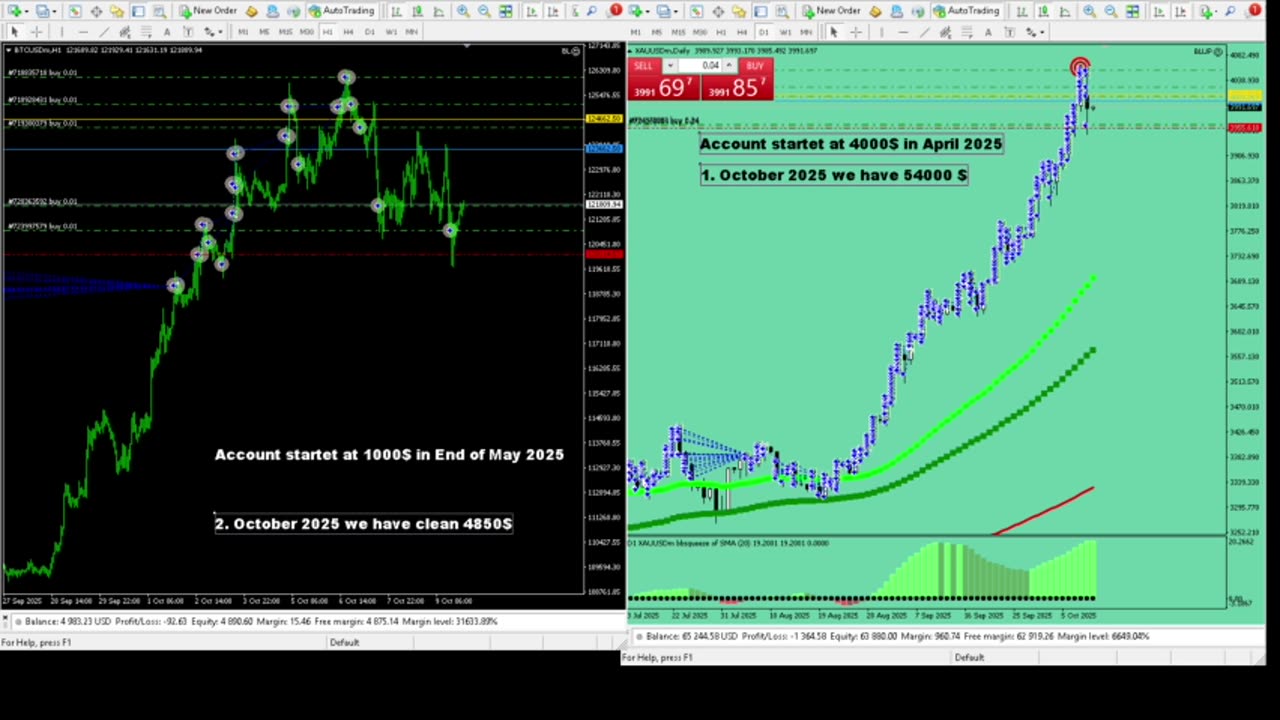The width and height of the screenshot is (1280, 720).
Task: Open Profiles icon in left window toolbar
Action: tap(42, 11)
